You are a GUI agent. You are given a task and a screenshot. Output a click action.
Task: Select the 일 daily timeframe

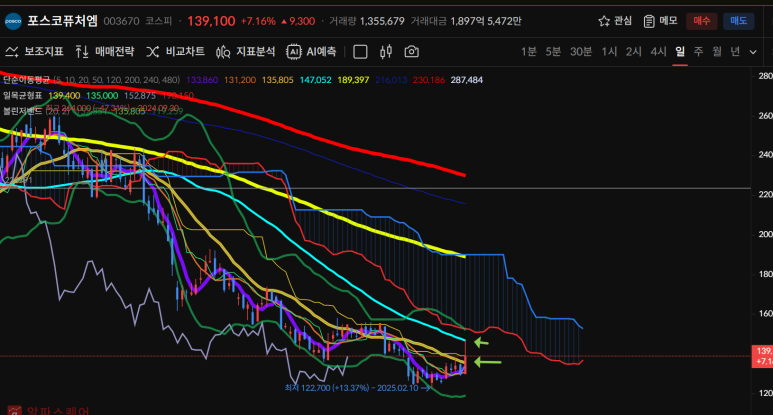(x=680, y=51)
